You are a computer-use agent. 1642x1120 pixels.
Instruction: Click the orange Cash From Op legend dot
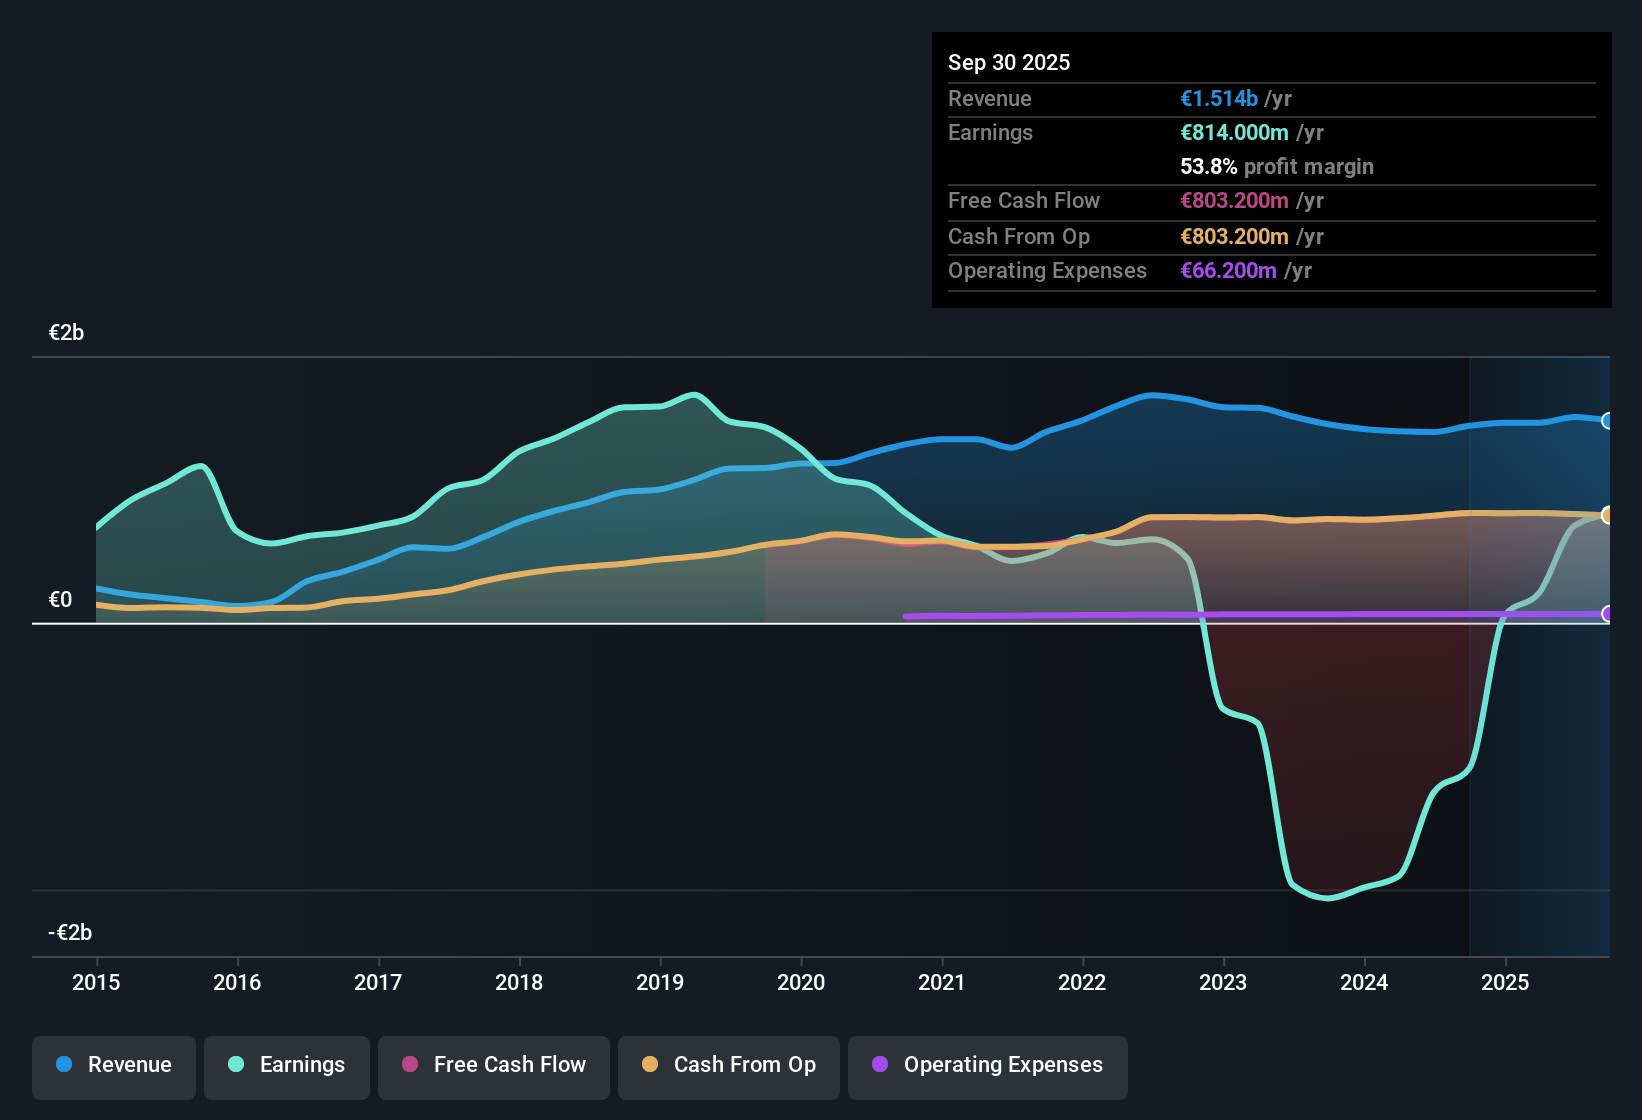pyautogui.click(x=650, y=1066)
